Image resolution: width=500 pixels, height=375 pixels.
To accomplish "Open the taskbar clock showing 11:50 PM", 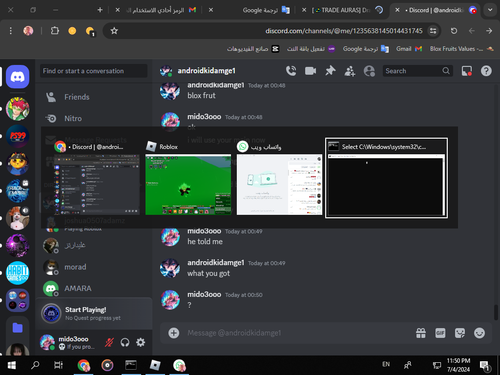I will click(x=458, y=365).
